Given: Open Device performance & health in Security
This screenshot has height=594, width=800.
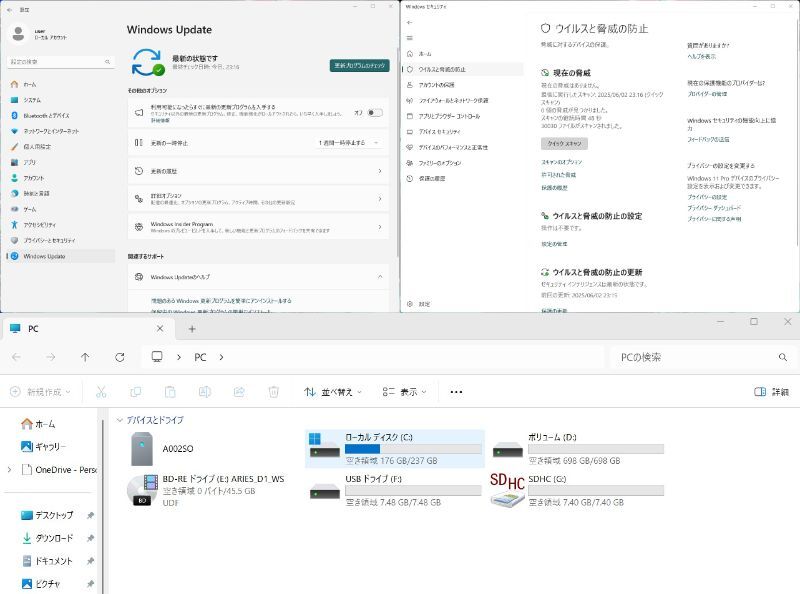Looking at the screenshot, I should tap(463, 147).
